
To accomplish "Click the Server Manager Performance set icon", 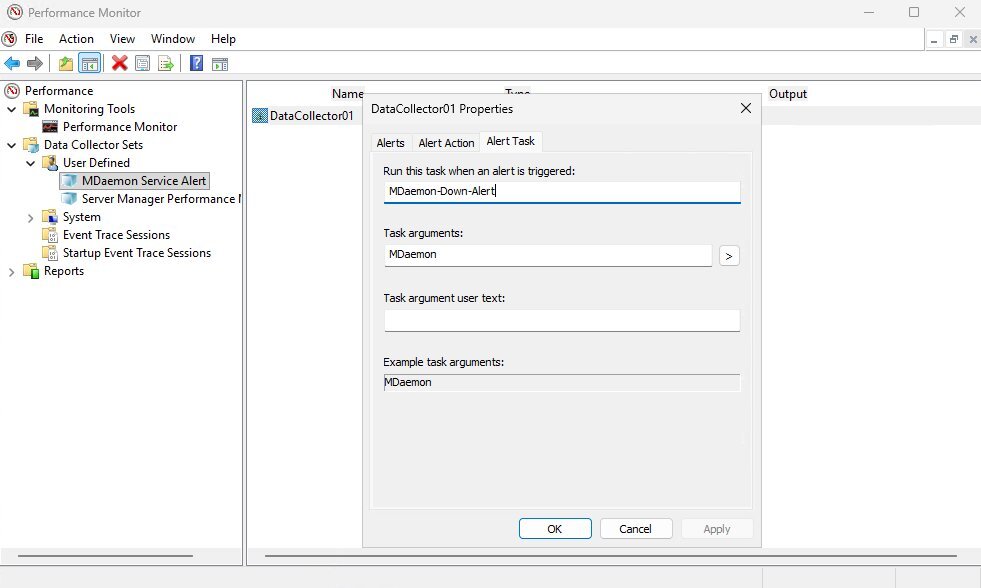I will [x=69, y=199].
